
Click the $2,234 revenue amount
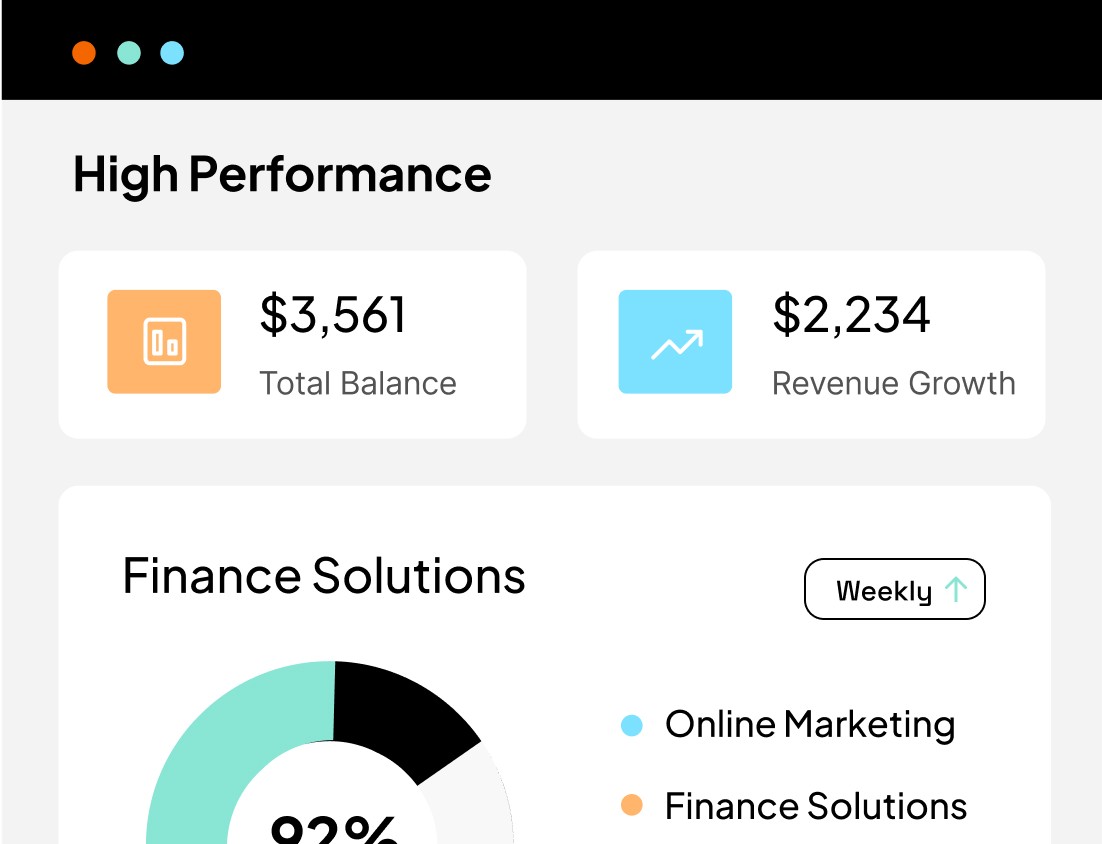(851, 314)
